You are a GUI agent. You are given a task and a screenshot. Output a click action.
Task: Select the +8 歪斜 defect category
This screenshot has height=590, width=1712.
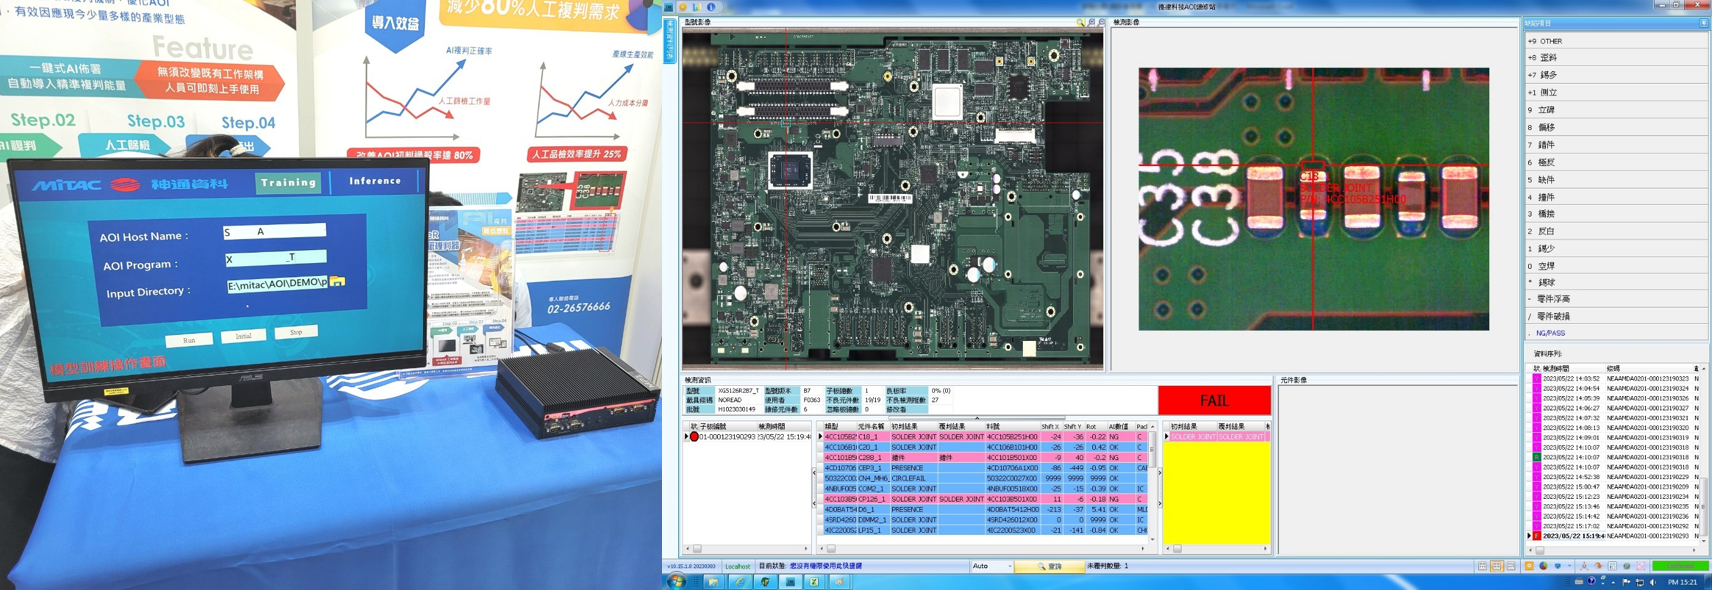pyautogui.click(x=1616, y=58)
